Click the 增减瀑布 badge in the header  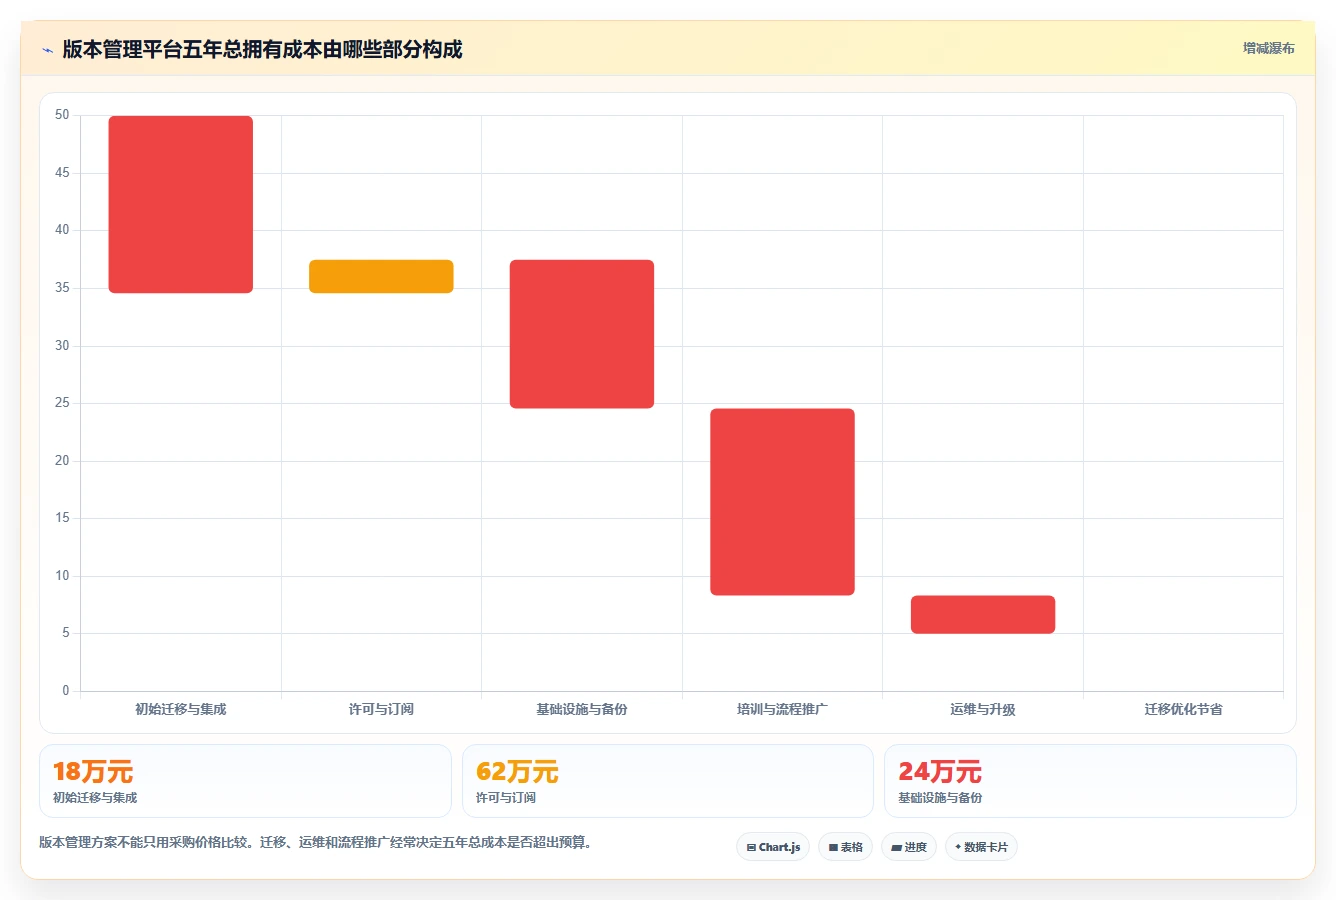click(x=1268, y=48)
